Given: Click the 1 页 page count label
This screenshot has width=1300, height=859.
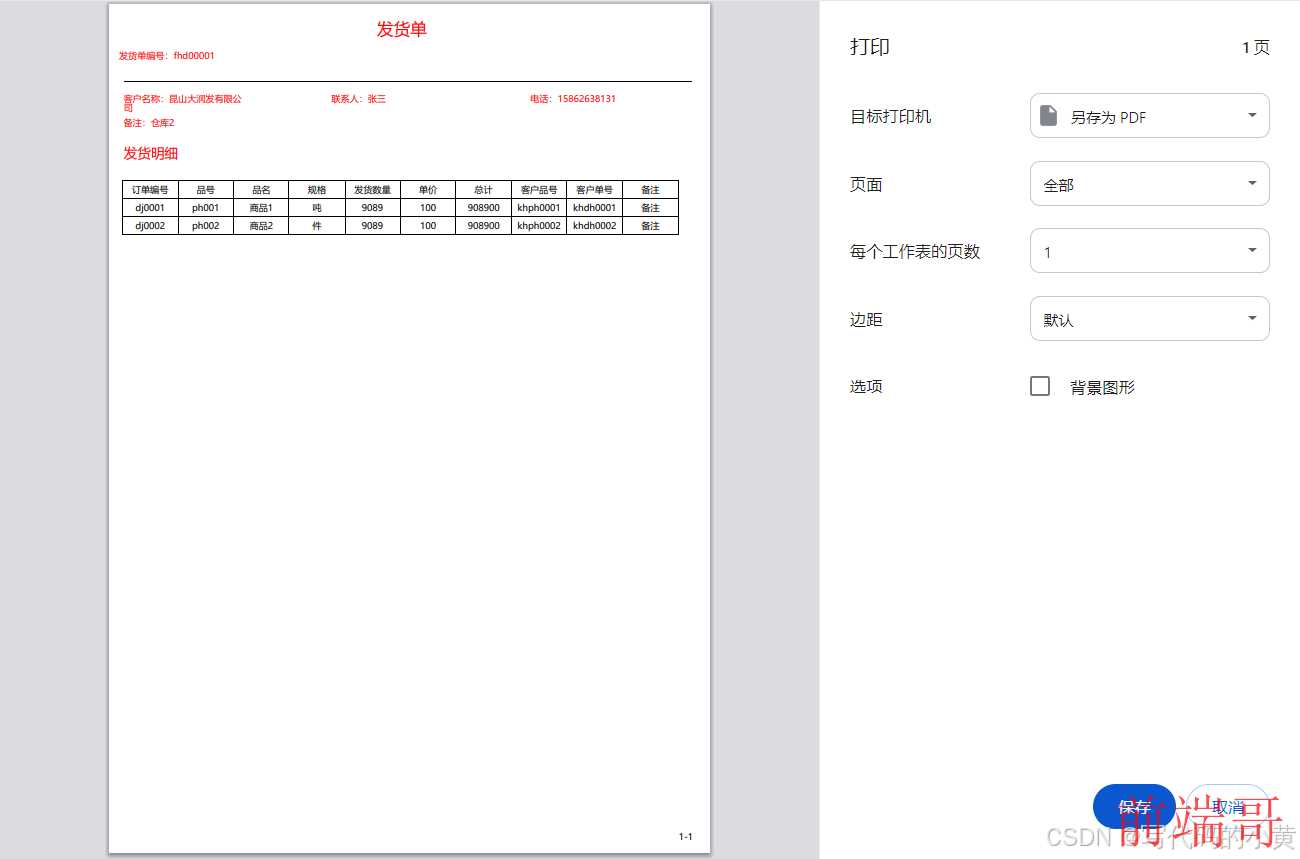Looking at the screenshot, I should click(1256, 47).
